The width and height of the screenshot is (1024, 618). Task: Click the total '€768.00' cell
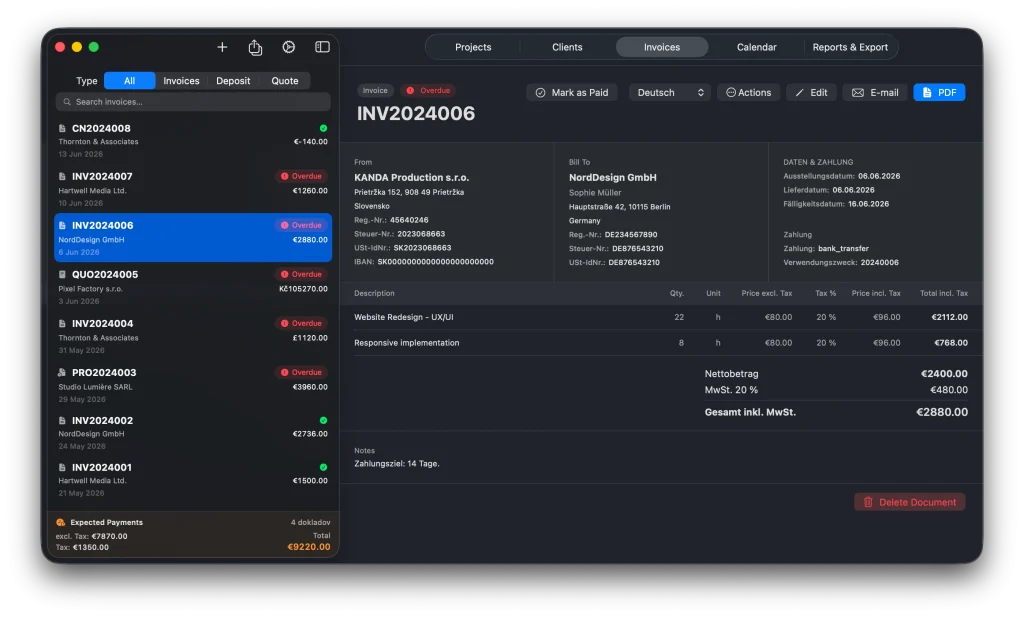[x=951, y=343]
